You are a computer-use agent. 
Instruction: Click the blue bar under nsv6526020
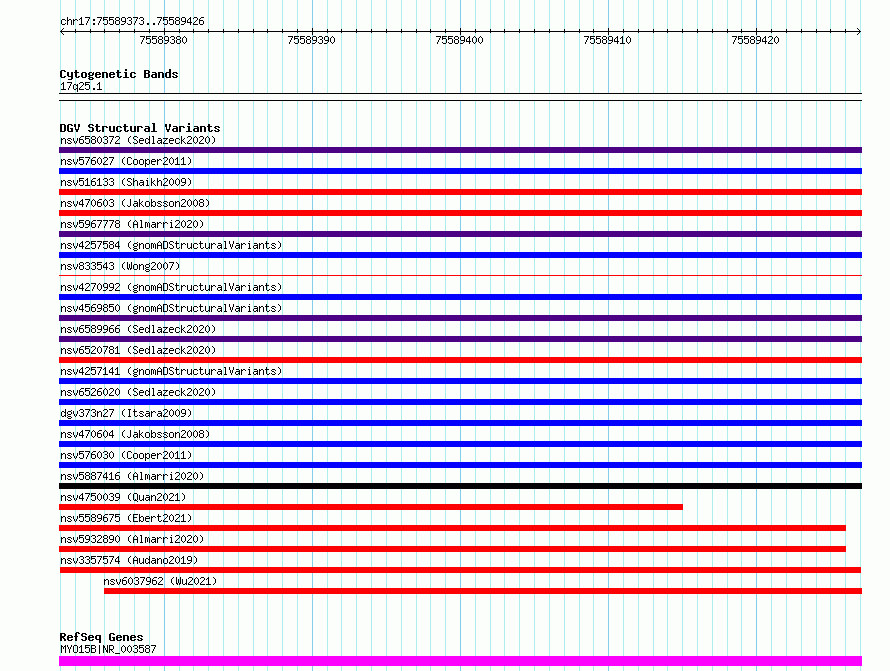coord(460,402)
